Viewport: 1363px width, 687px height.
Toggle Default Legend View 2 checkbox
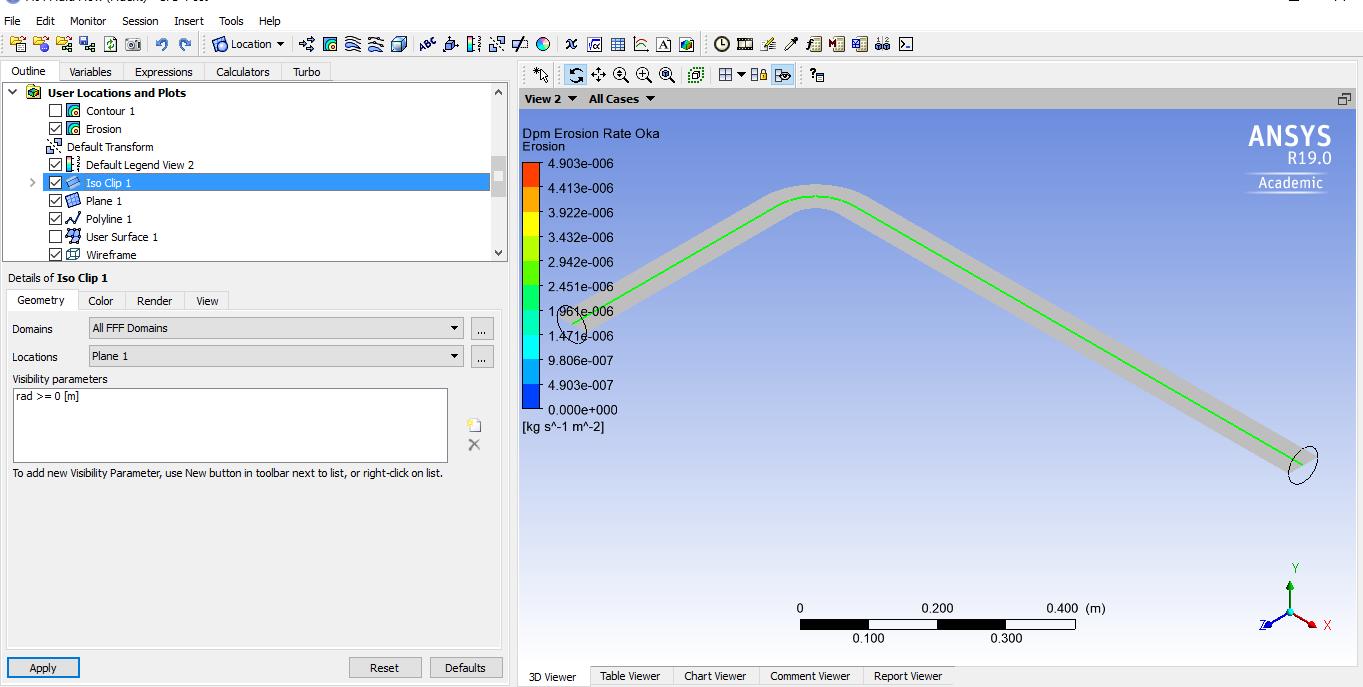[x=56, y=165]
